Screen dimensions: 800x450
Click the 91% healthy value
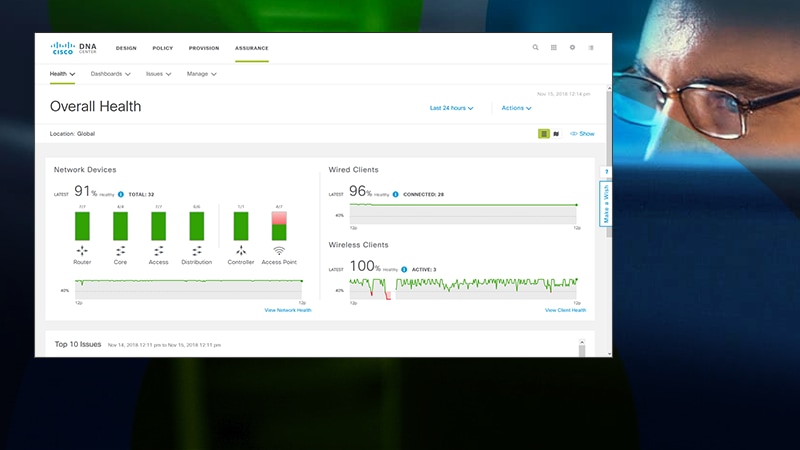[86, 191]
